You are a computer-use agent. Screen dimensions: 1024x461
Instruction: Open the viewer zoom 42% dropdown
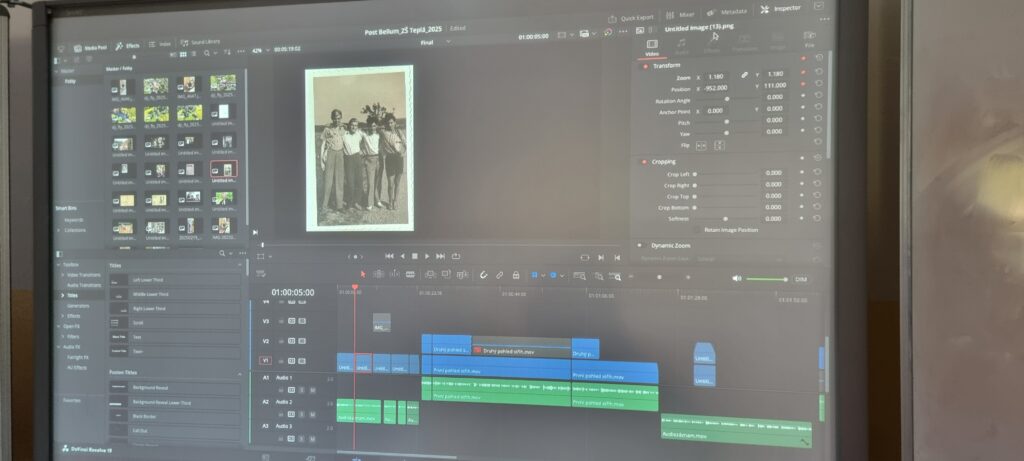pyautogui.click(x=260, y=50)
